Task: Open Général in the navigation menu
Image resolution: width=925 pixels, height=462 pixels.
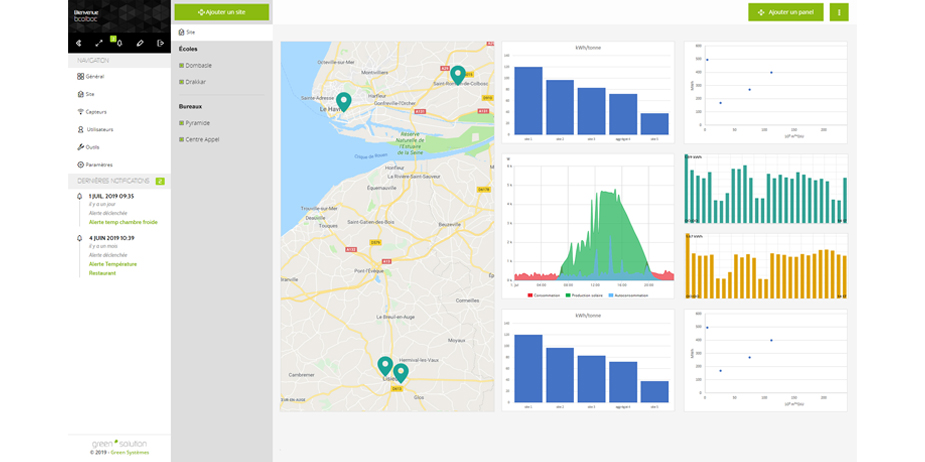Action: point(94,76)
